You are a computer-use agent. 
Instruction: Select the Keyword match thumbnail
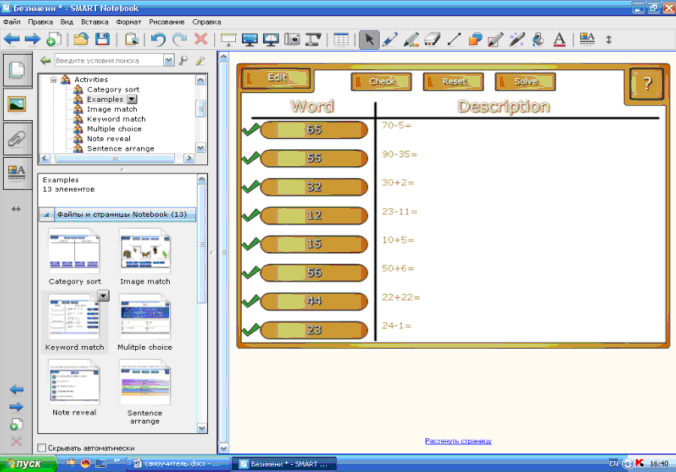click(75, 318)
